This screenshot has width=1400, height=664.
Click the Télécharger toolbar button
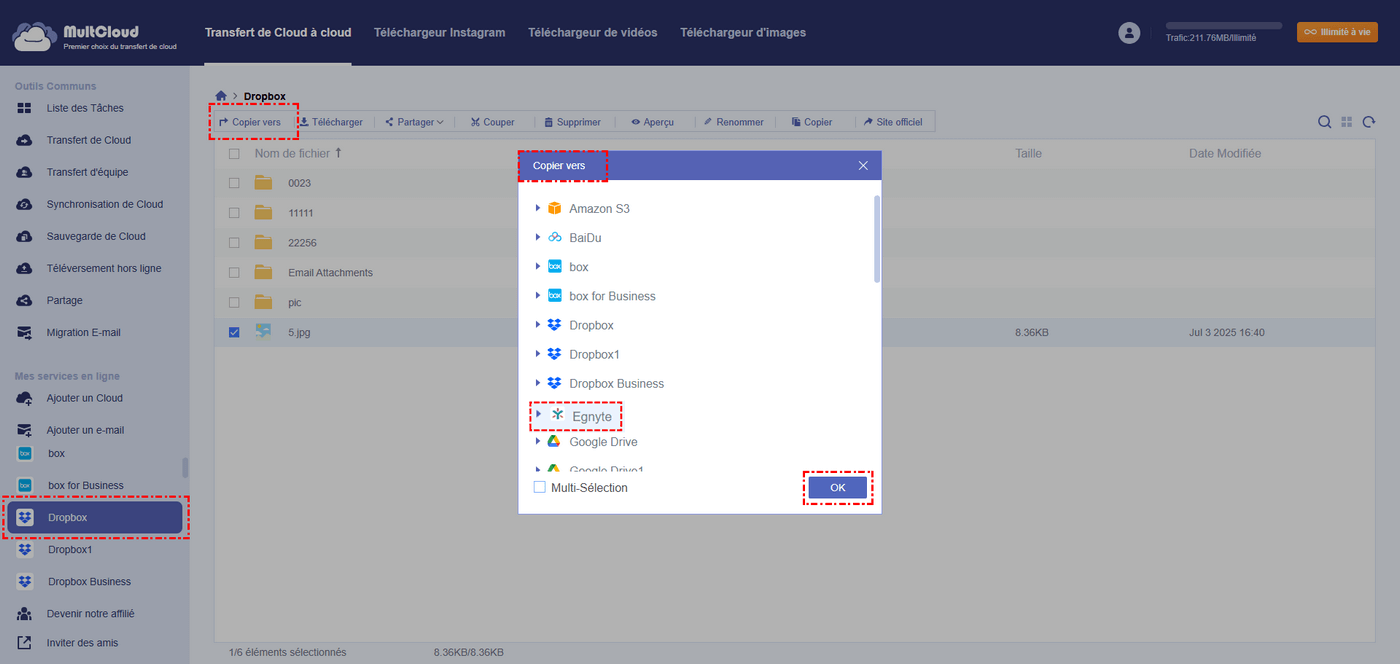click(331, 122)
